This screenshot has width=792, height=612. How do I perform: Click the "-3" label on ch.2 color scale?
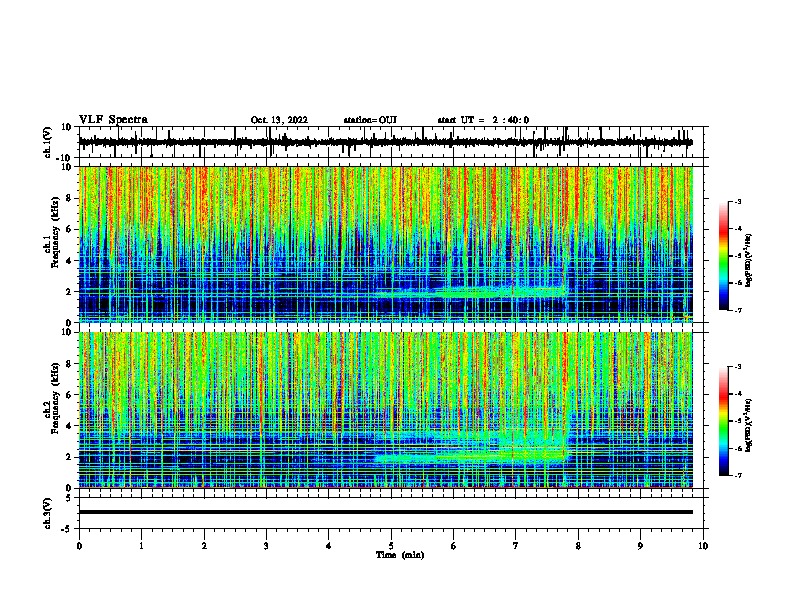(738, 367)
